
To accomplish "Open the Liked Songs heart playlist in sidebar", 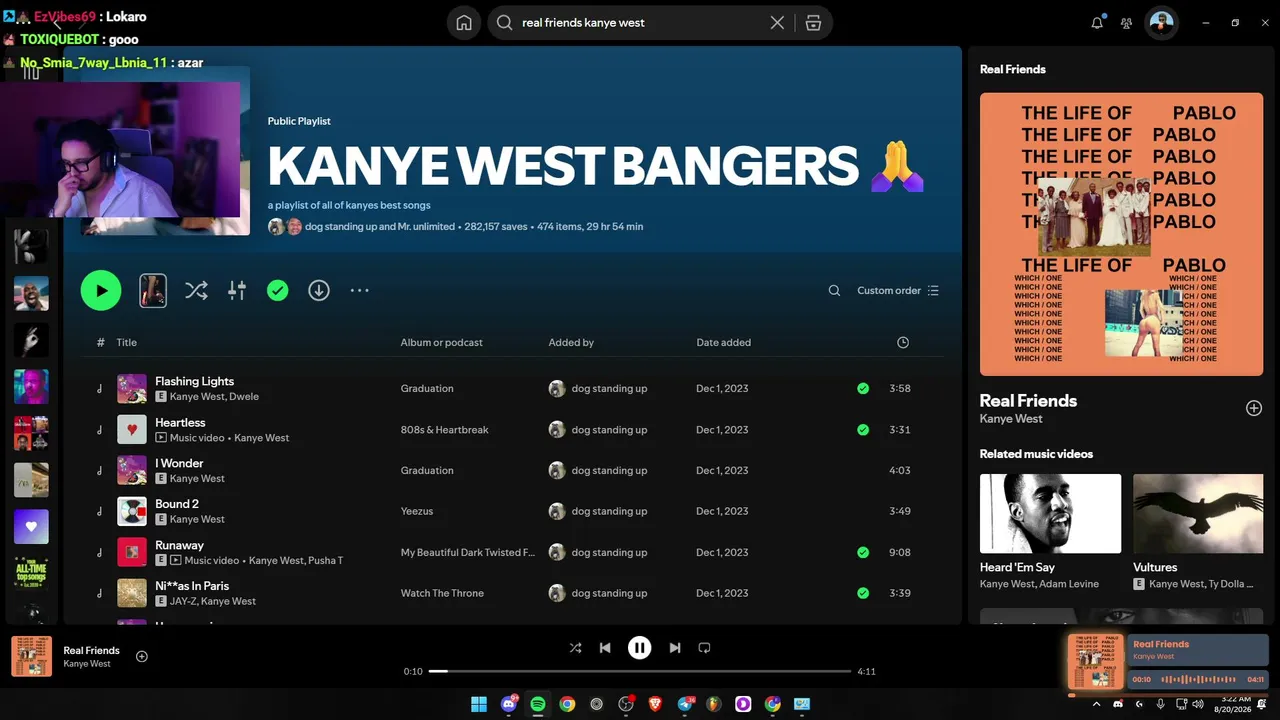I will click(31, 527).
